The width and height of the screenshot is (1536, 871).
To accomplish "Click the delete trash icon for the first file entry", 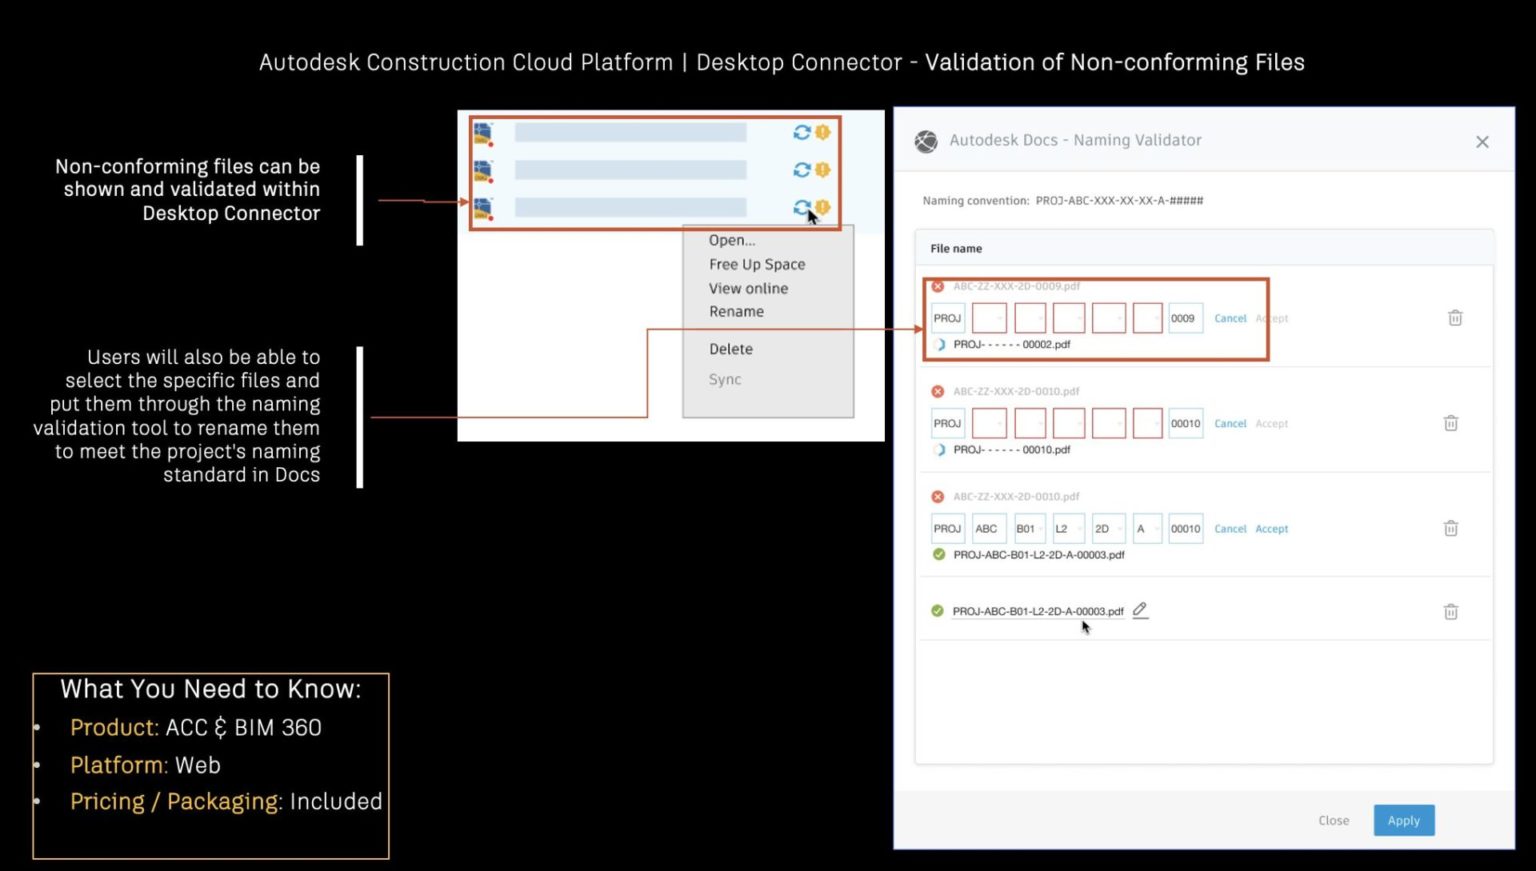I will tap(1455, 317).
